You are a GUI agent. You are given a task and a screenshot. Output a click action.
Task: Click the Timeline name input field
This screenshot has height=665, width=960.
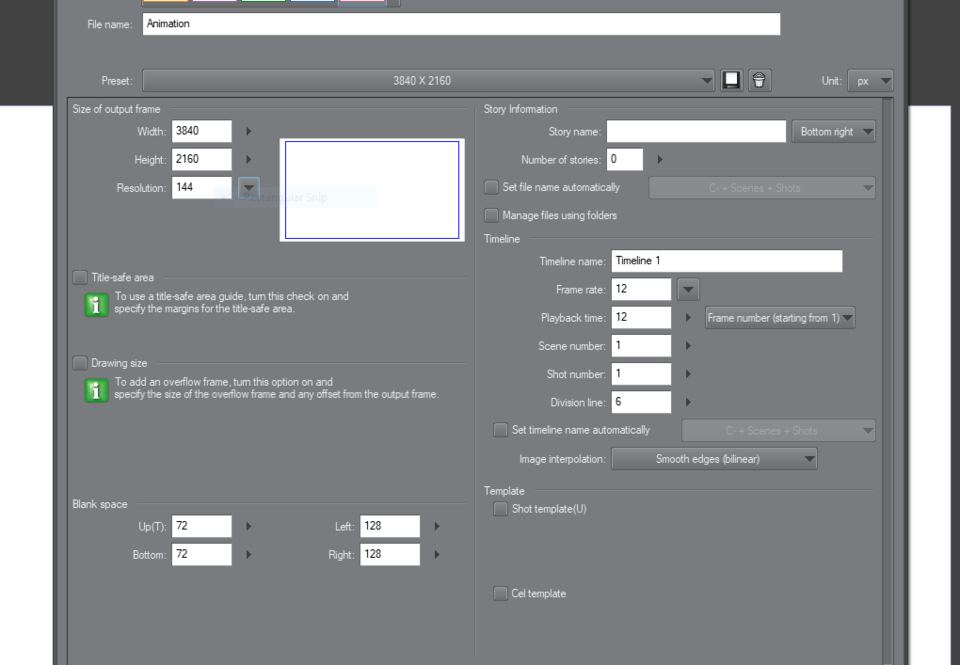[x=726, y=261]
